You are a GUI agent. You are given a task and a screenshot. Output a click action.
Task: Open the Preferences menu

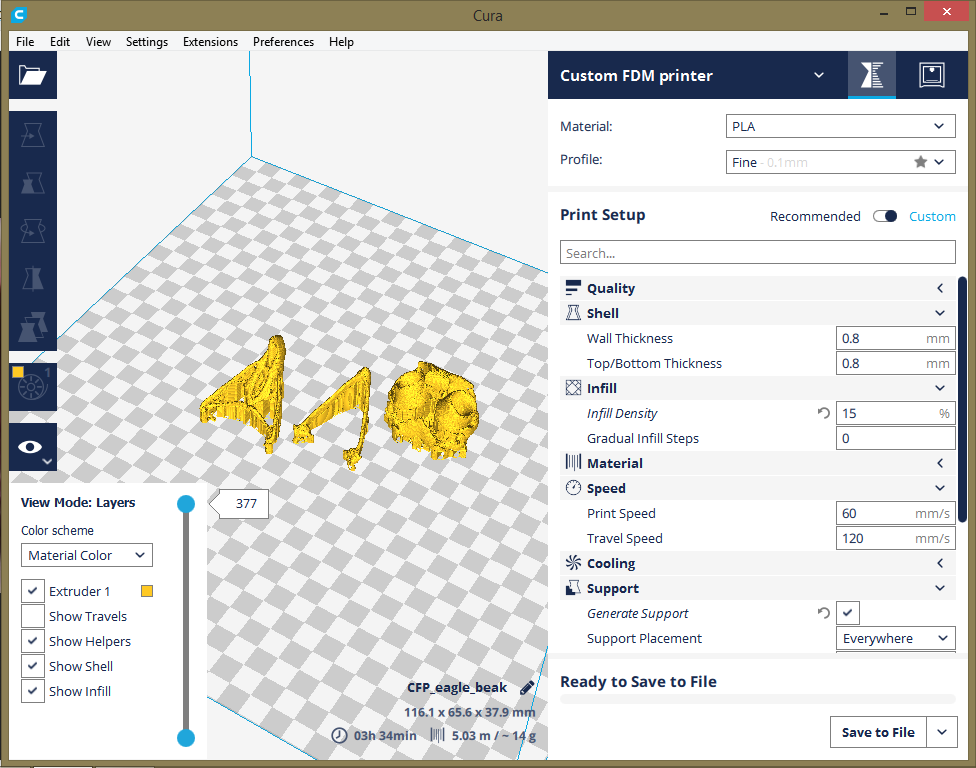tap(283, 42)
